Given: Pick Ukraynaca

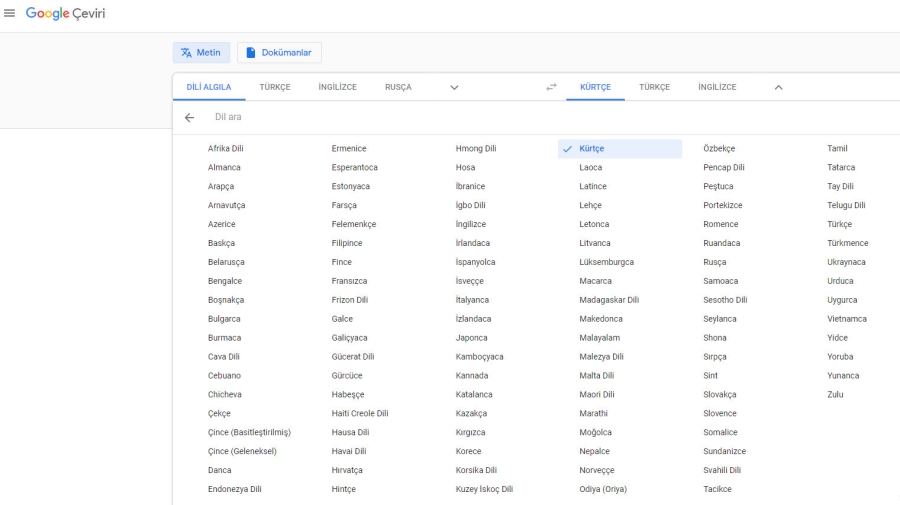Looking at the screenshot, I should point(847,262).
